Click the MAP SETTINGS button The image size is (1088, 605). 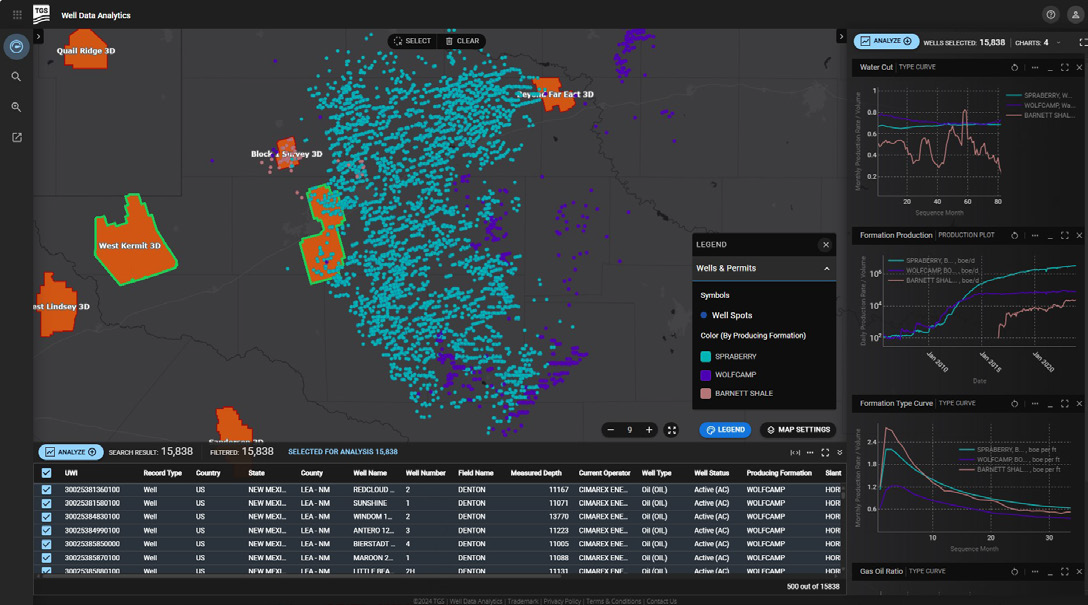coord(798,429)
